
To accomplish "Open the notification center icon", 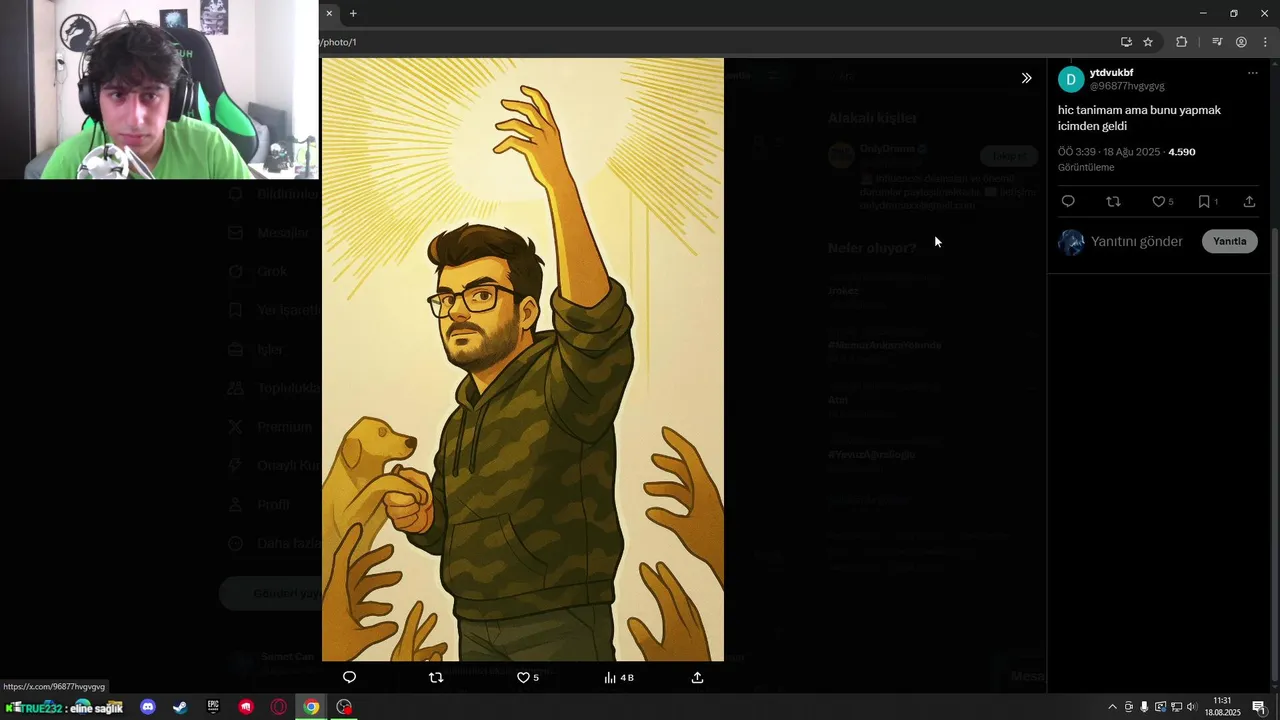I will [x=1259, y=707].
